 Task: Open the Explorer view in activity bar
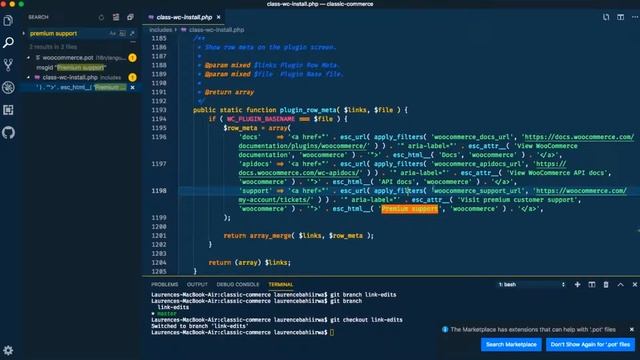[8, 20]
